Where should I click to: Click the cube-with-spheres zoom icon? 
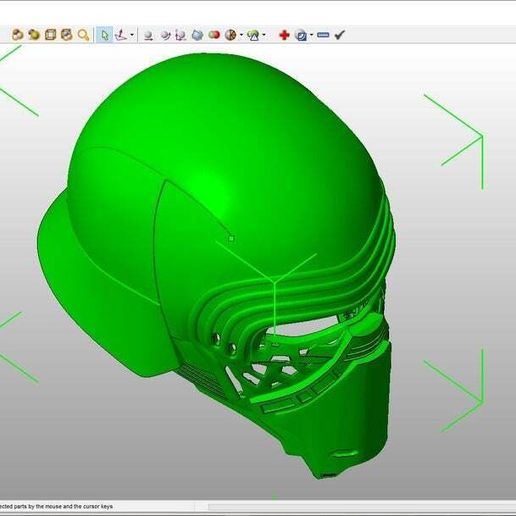67,35
